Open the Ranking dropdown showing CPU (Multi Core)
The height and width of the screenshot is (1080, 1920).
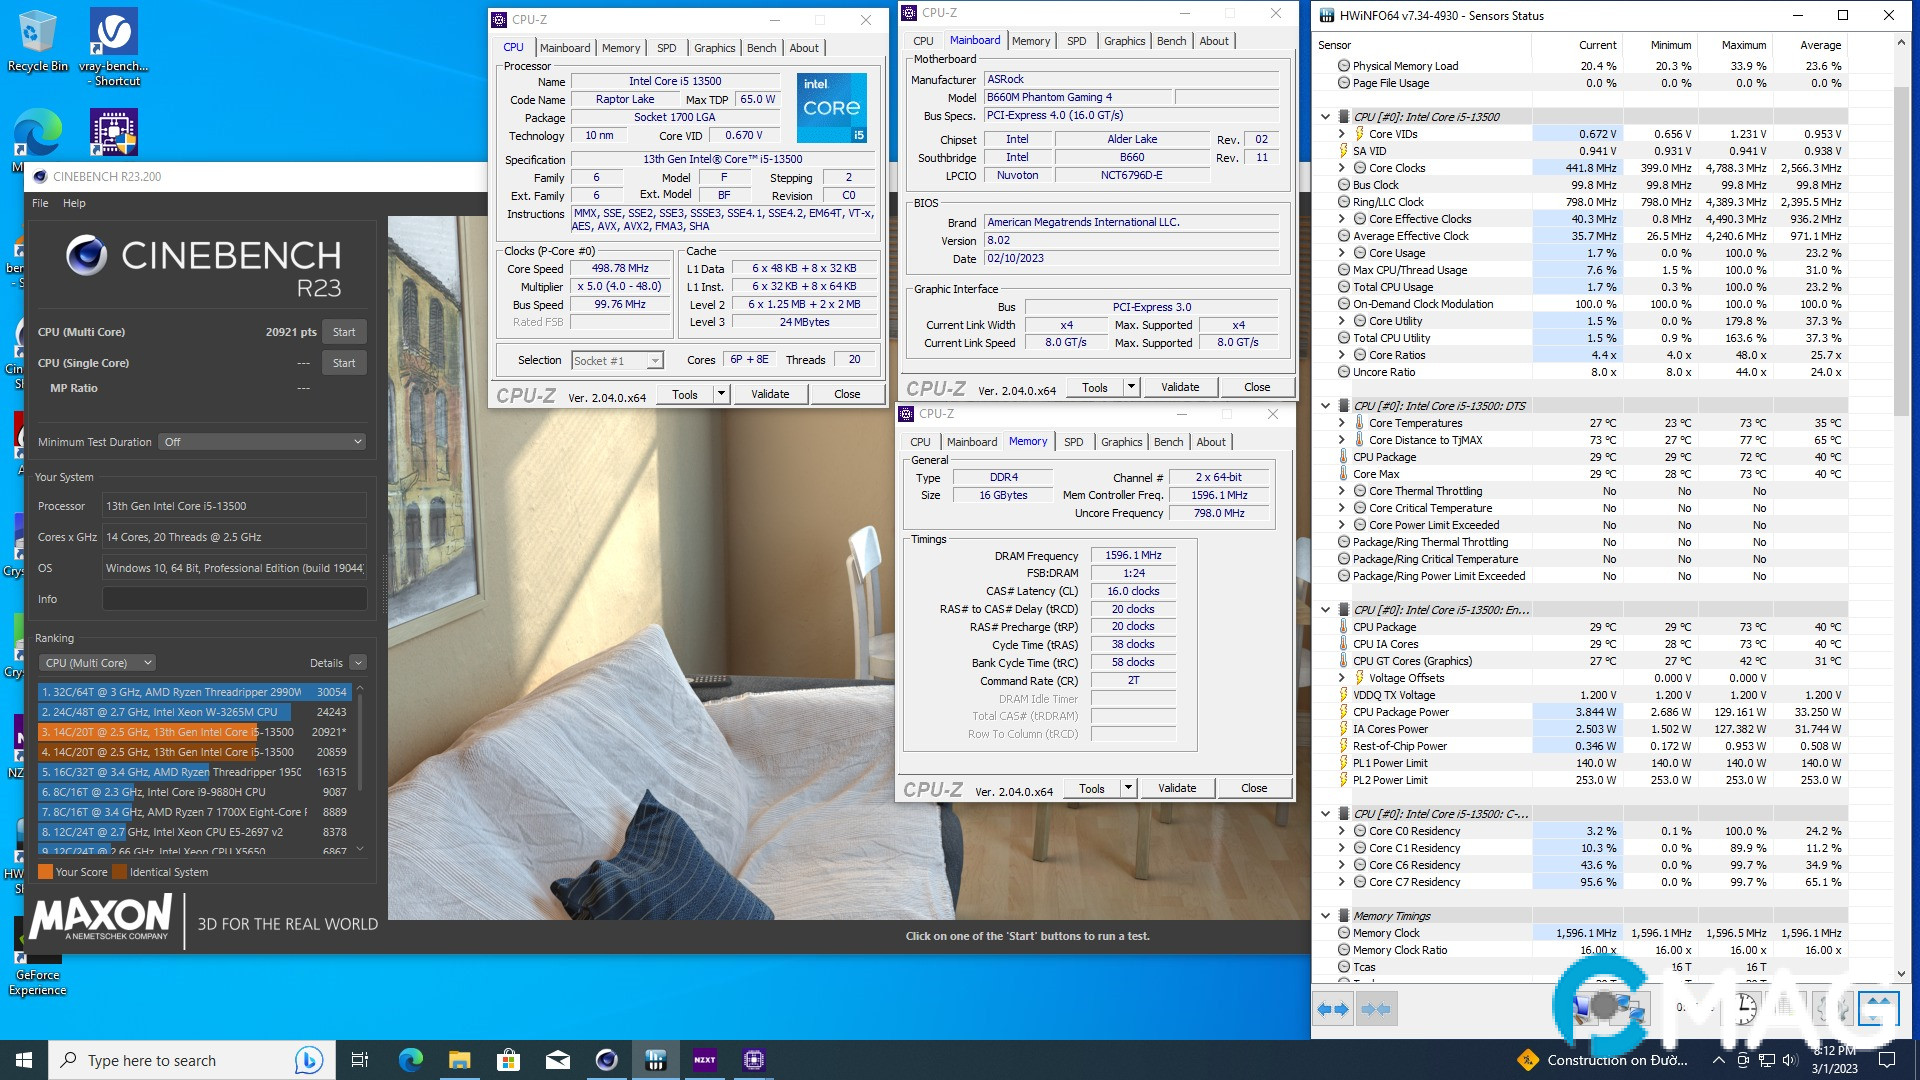(96, 662)
